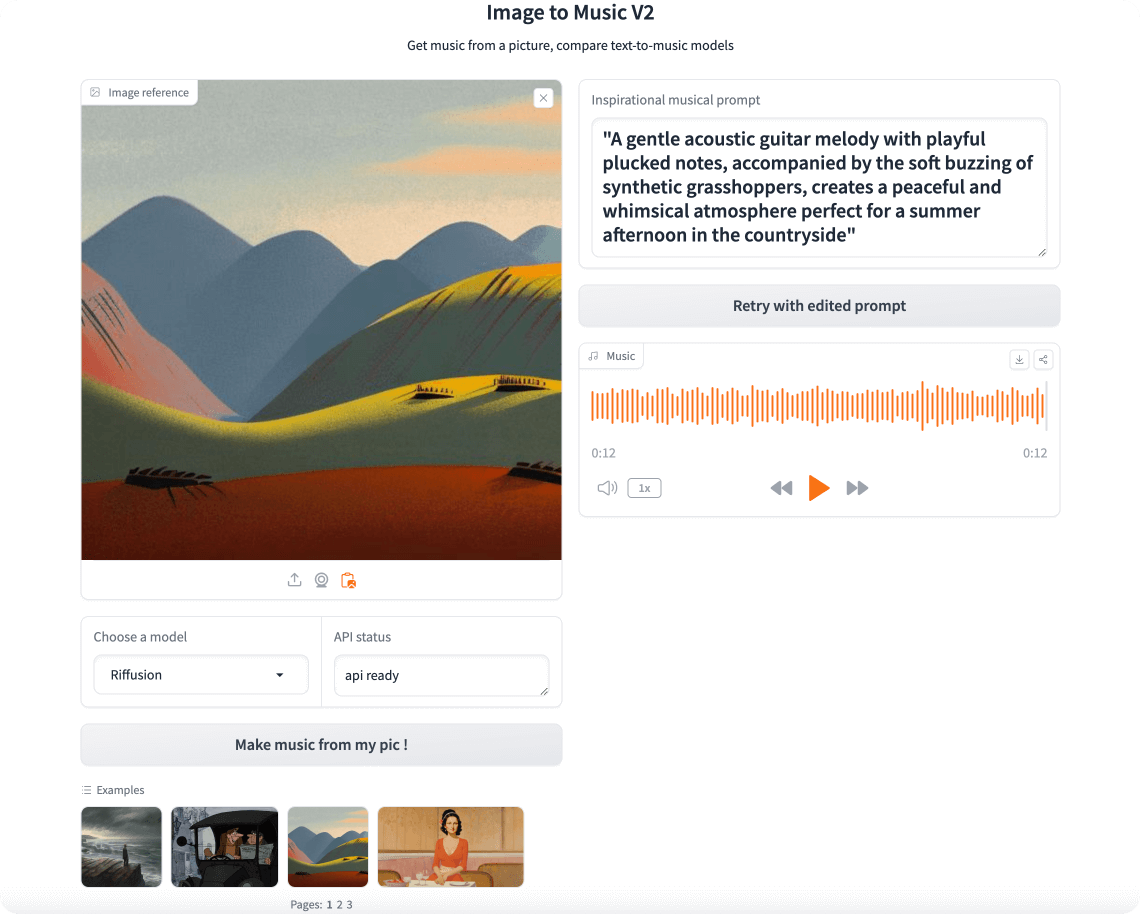Remove the image with the X button

[543, 98]
